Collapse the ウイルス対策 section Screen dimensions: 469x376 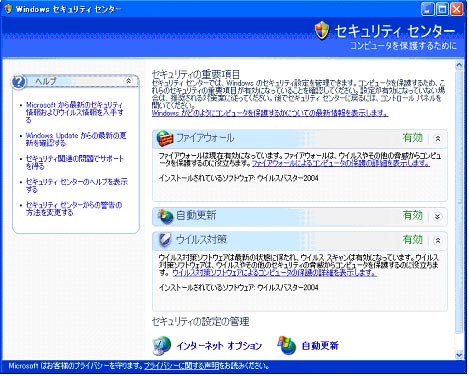point(438,240)
